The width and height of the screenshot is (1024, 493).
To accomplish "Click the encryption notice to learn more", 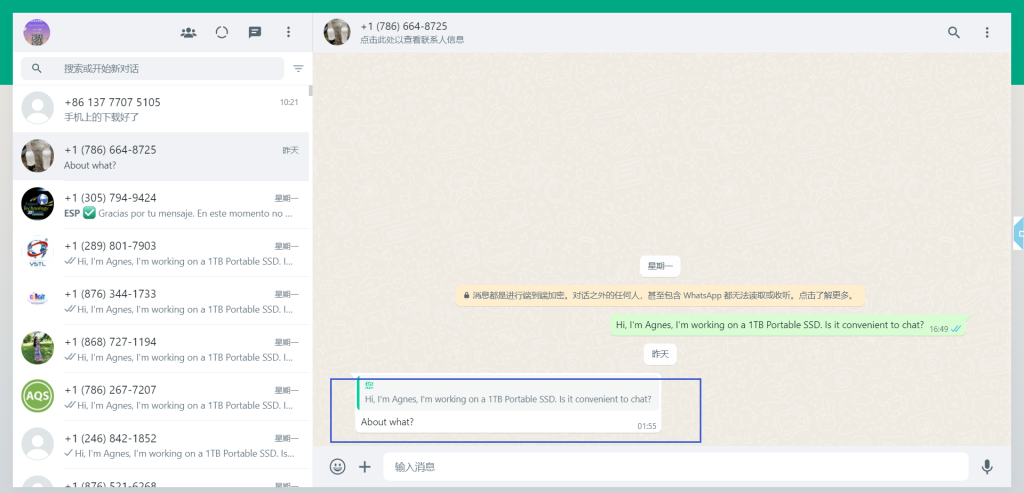I will (x=659, y=295).
